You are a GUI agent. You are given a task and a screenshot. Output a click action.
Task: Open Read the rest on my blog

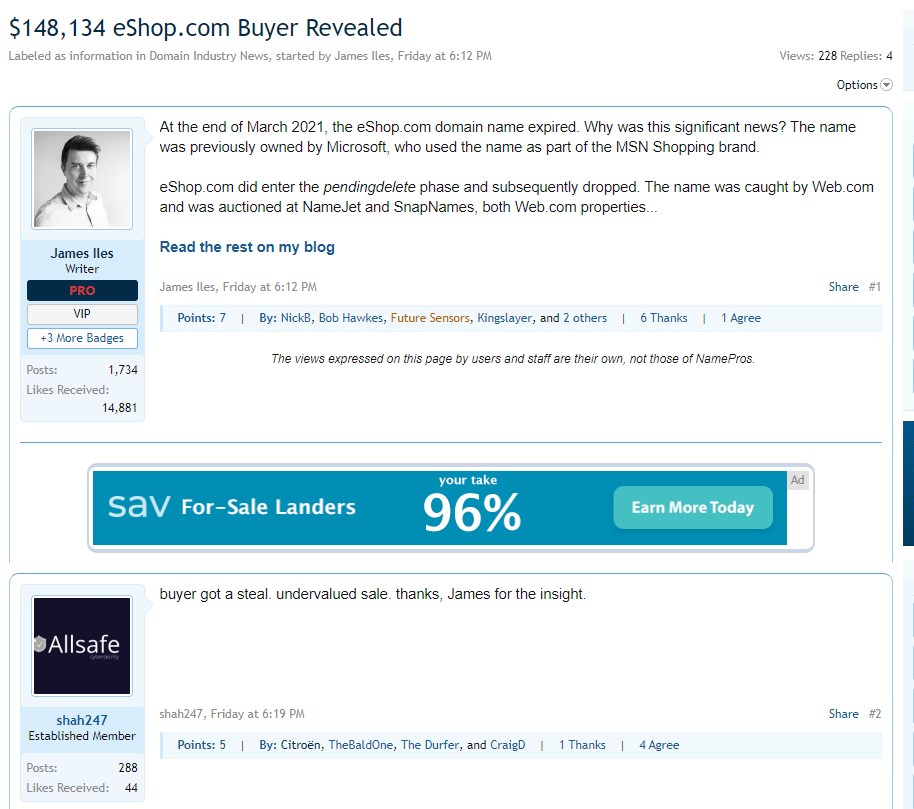coord(247,247)
